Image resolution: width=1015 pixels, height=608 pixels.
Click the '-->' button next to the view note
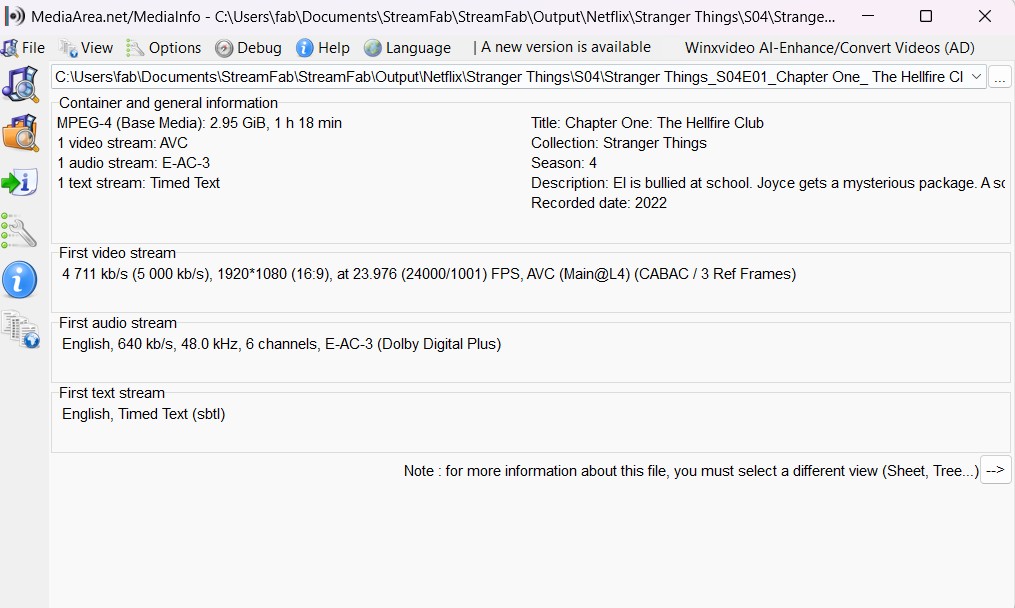point(996,470)
